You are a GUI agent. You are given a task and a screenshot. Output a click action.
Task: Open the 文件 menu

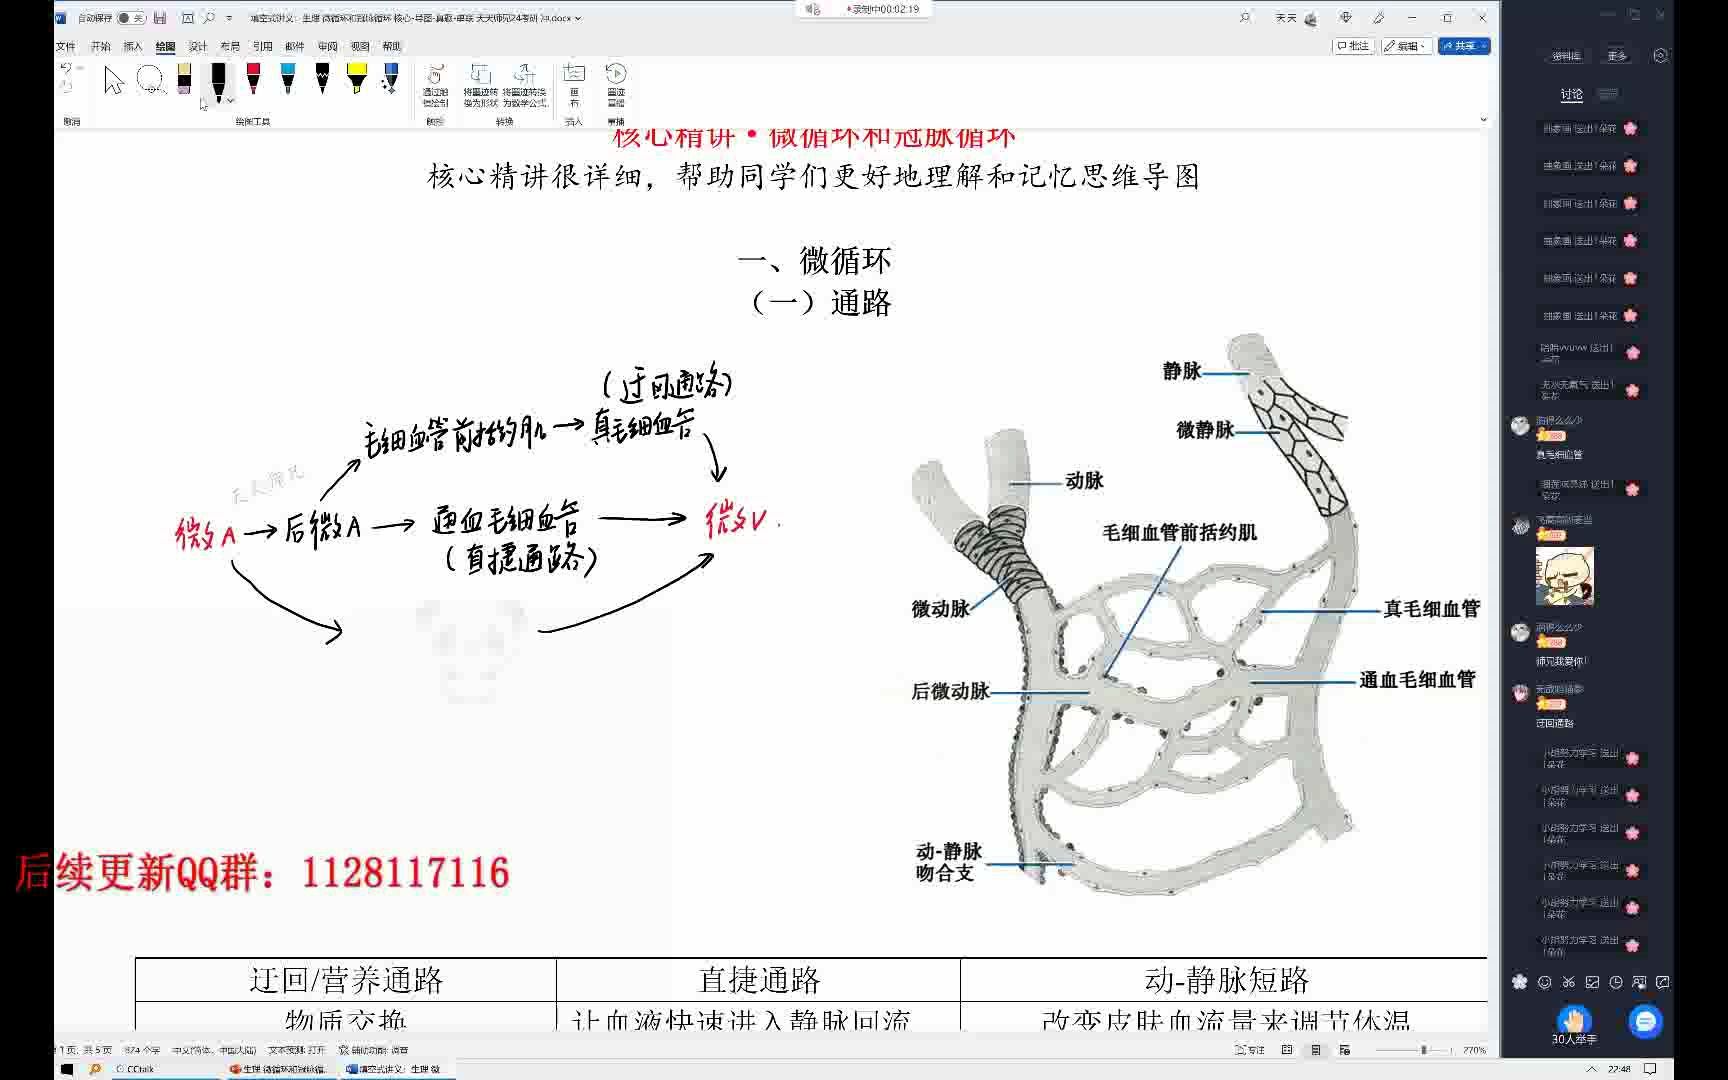pos(66,46)
